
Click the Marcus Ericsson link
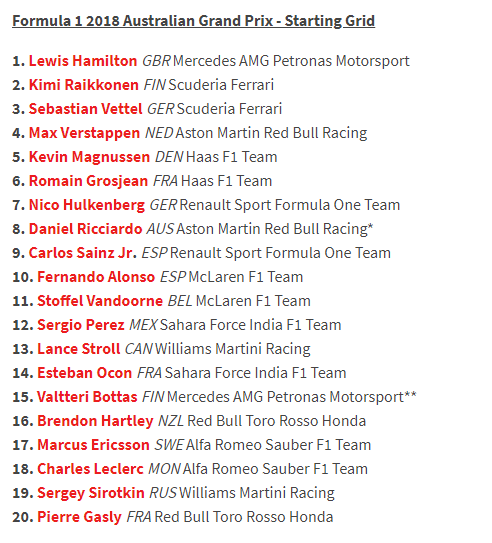point(93,445)
